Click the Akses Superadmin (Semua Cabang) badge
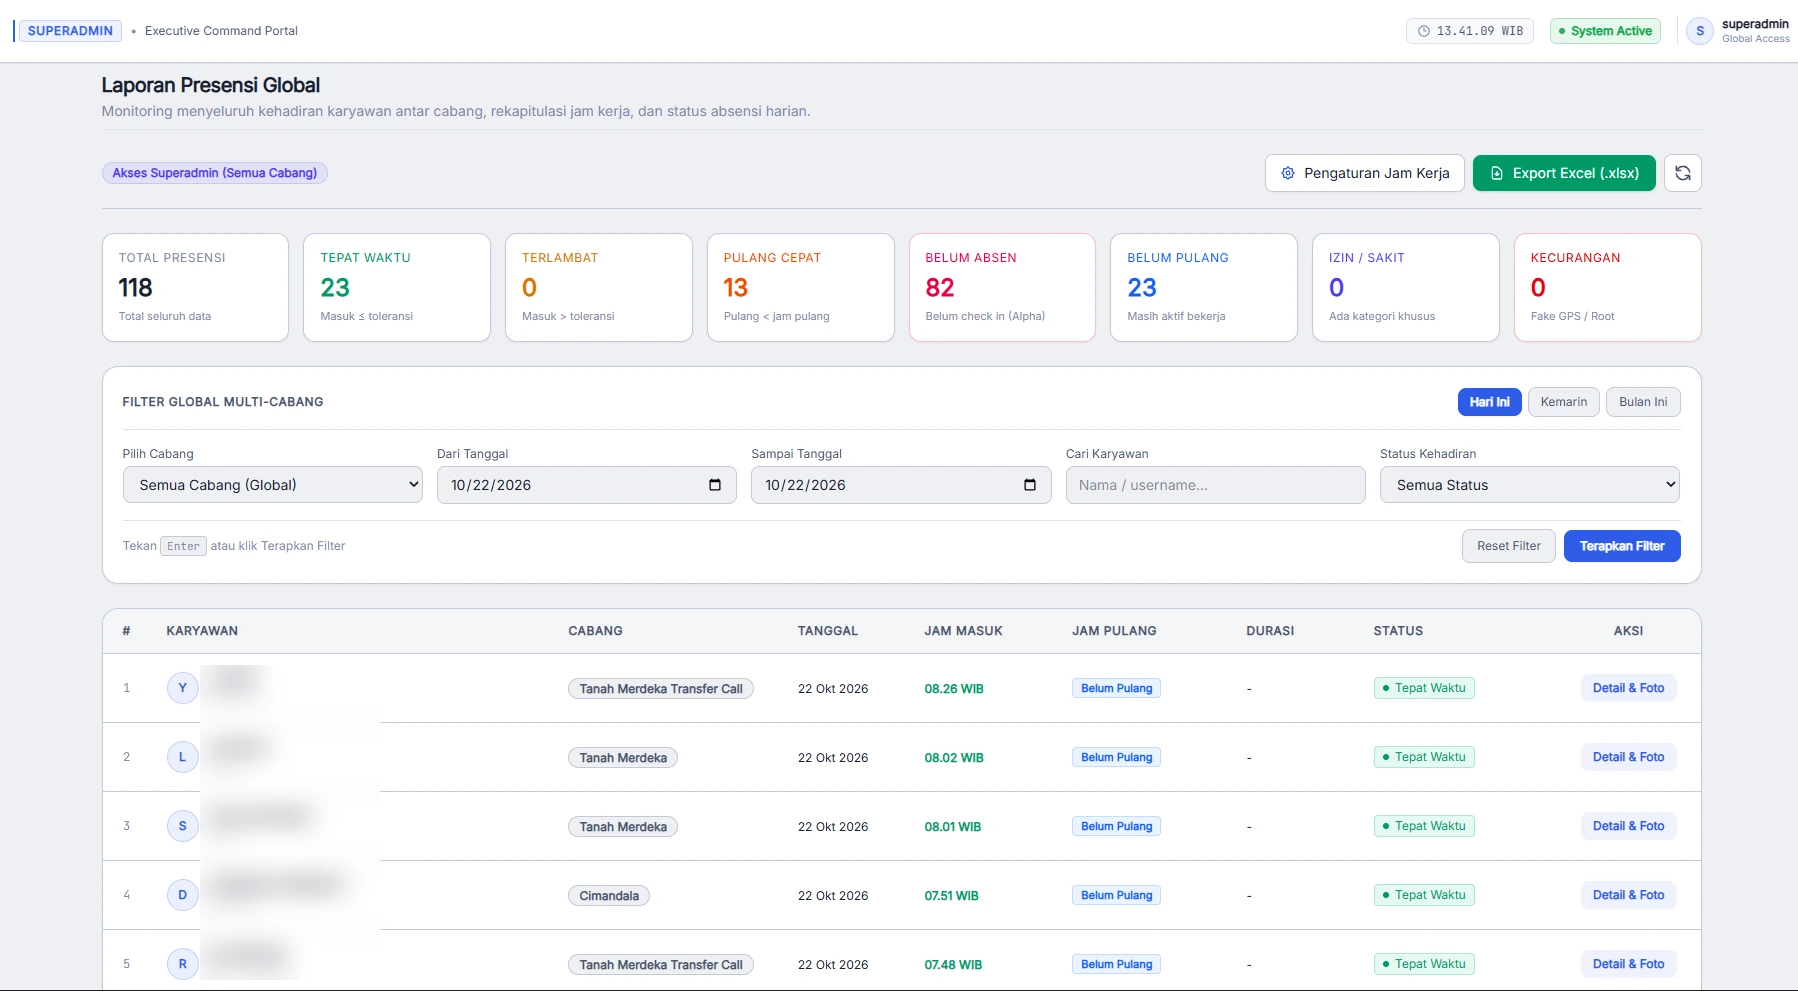 [215, 173]
